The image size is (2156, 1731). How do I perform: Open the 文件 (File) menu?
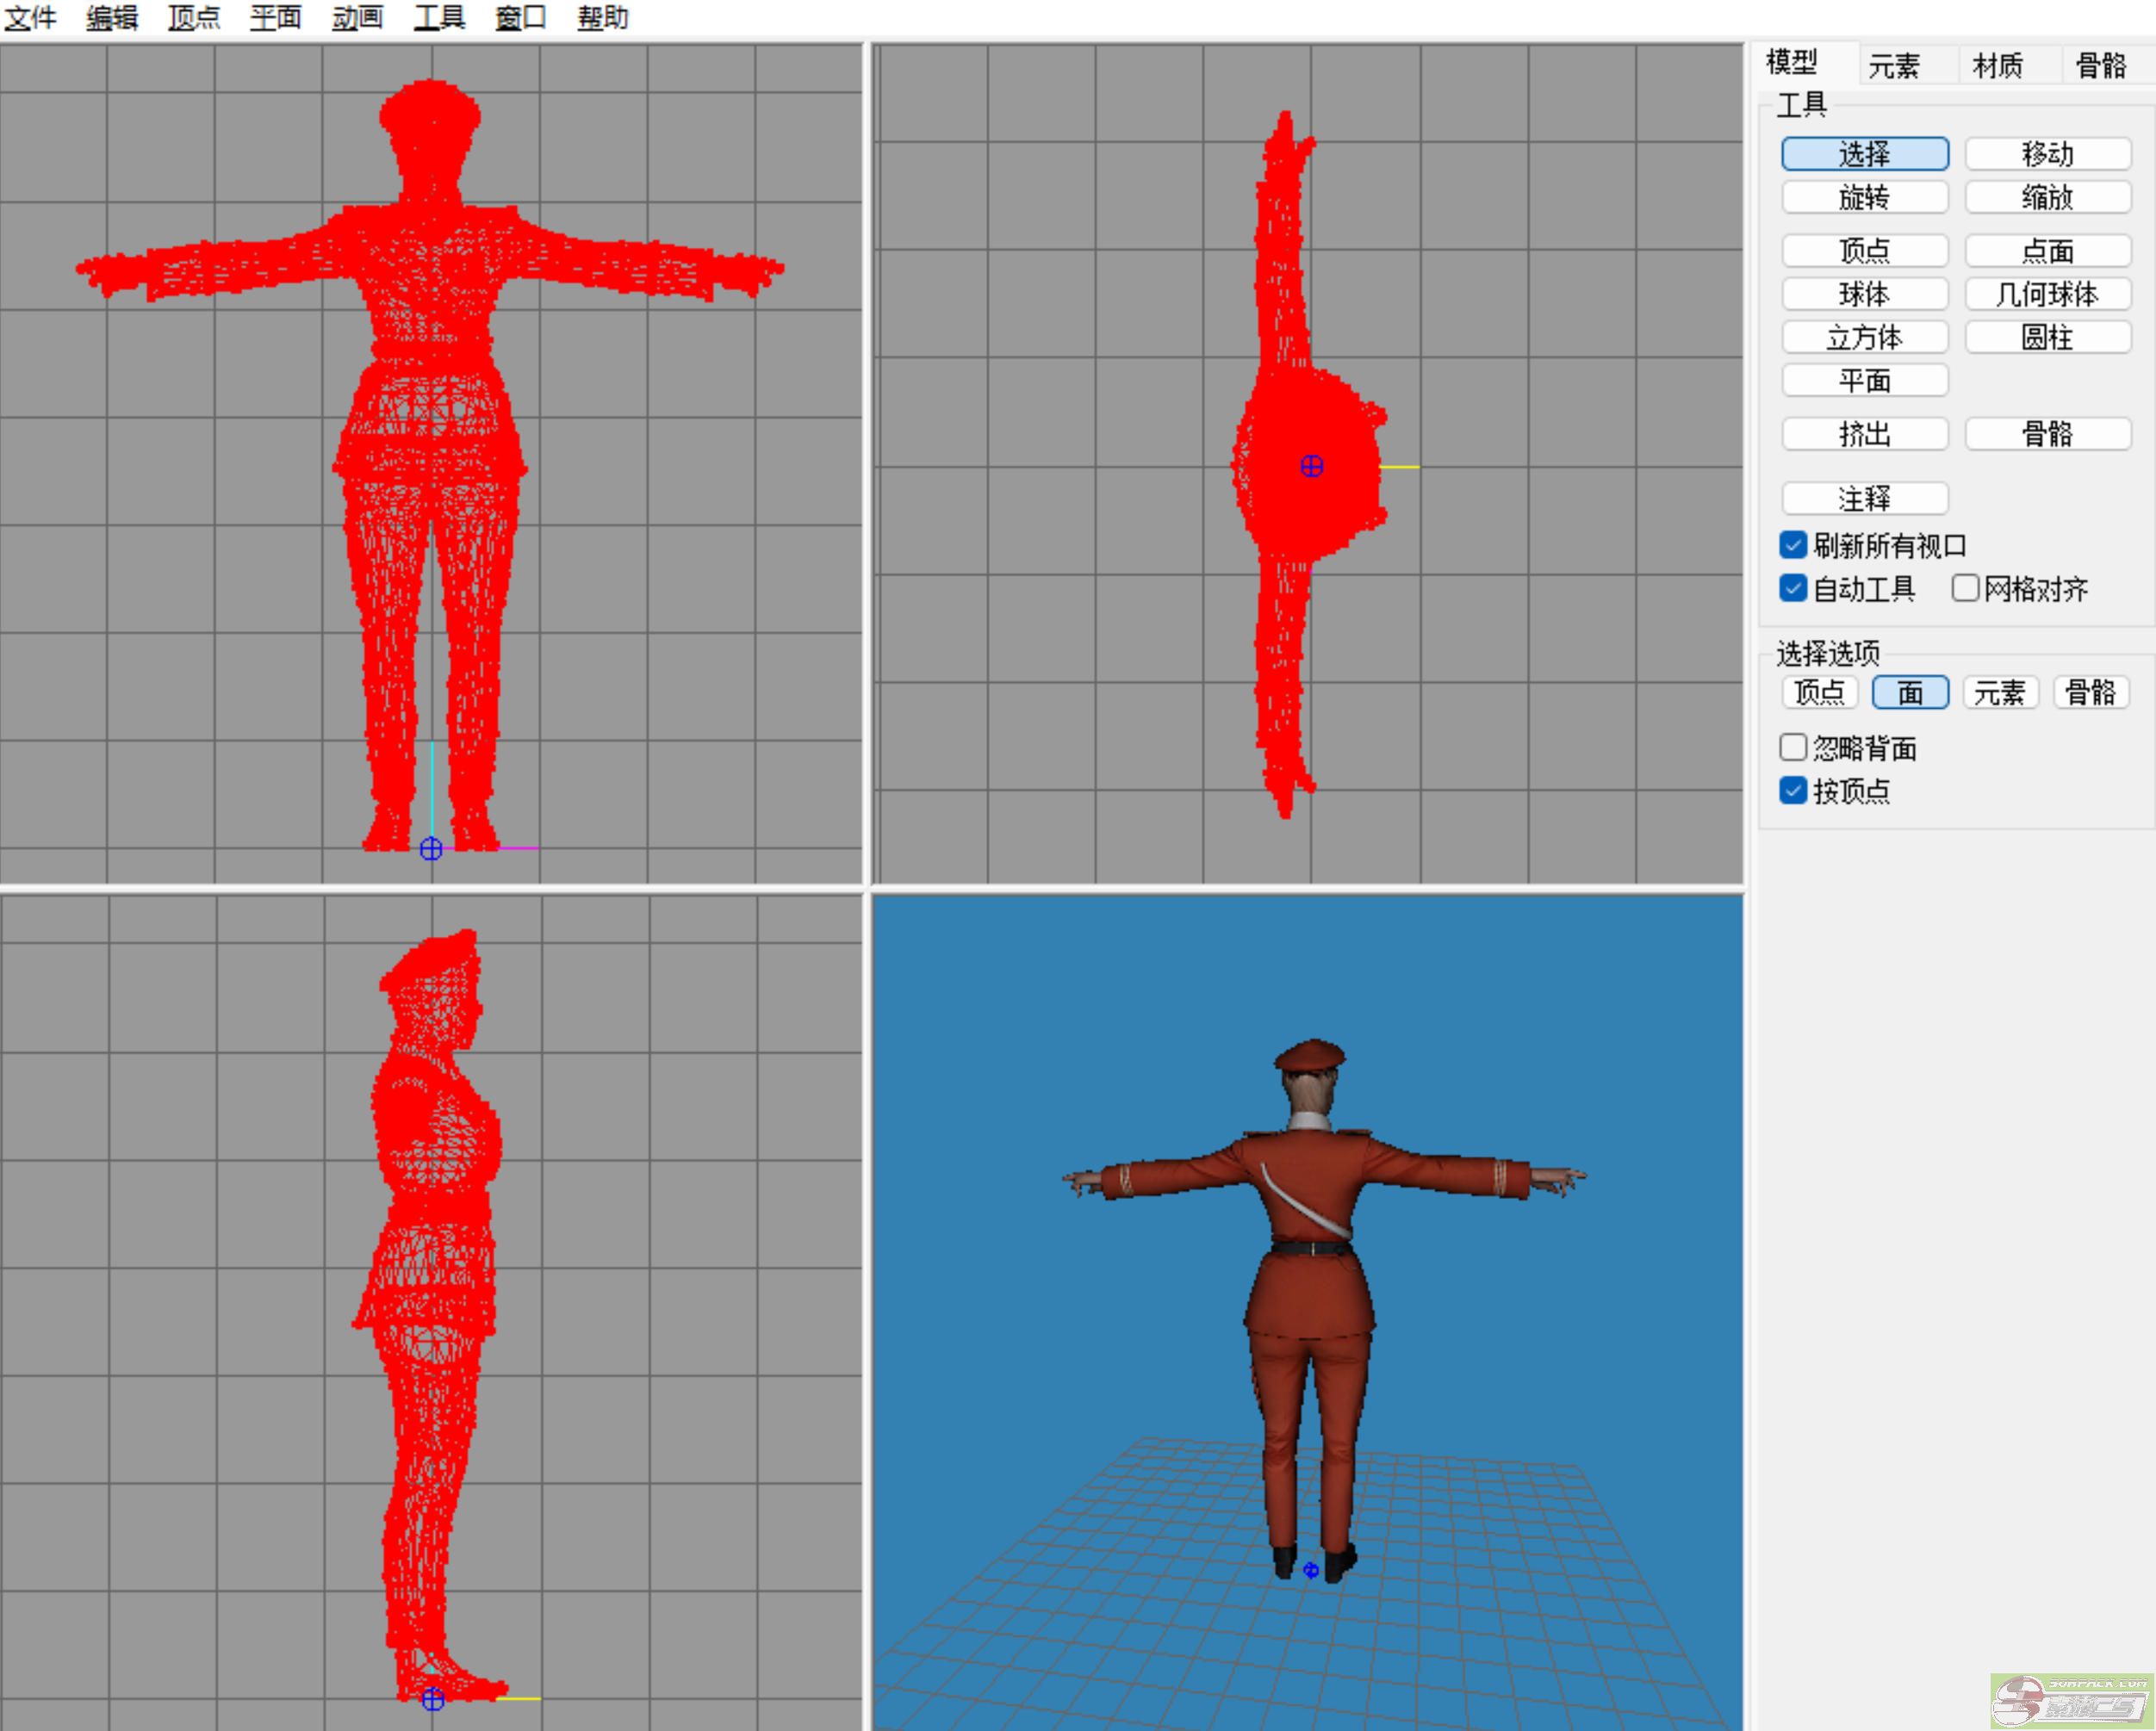[30, 17]
